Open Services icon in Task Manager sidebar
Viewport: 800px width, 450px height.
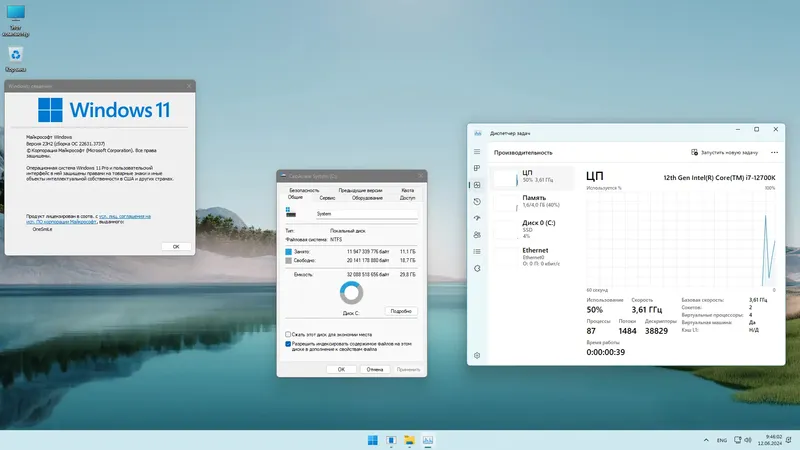pos(477,268)
